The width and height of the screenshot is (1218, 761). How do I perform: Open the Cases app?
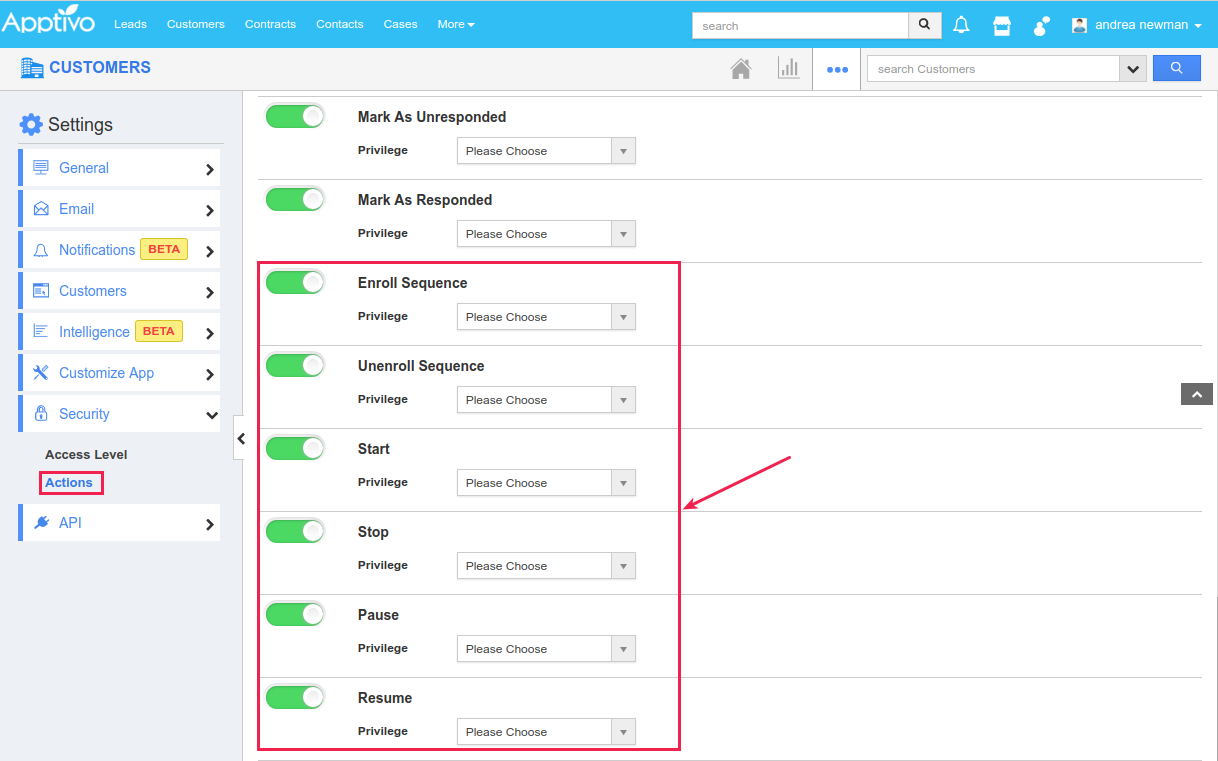(401, 24)
